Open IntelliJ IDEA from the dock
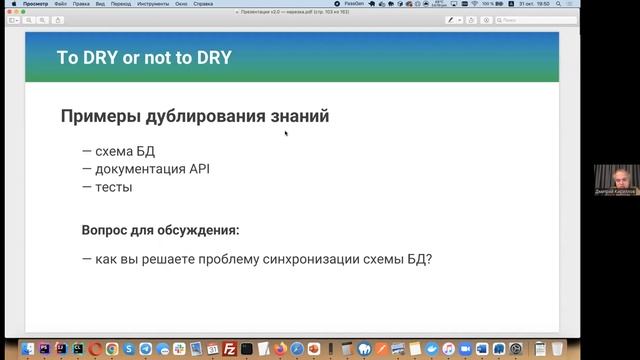The width and height of the screenshot is (640, 360). point(61,349)
